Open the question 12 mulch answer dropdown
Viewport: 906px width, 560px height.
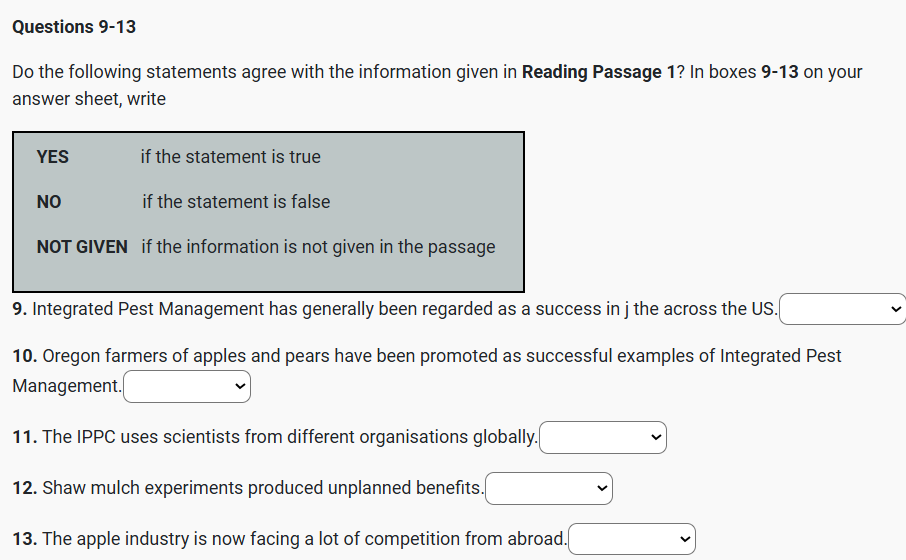click(x=548, y=488)
